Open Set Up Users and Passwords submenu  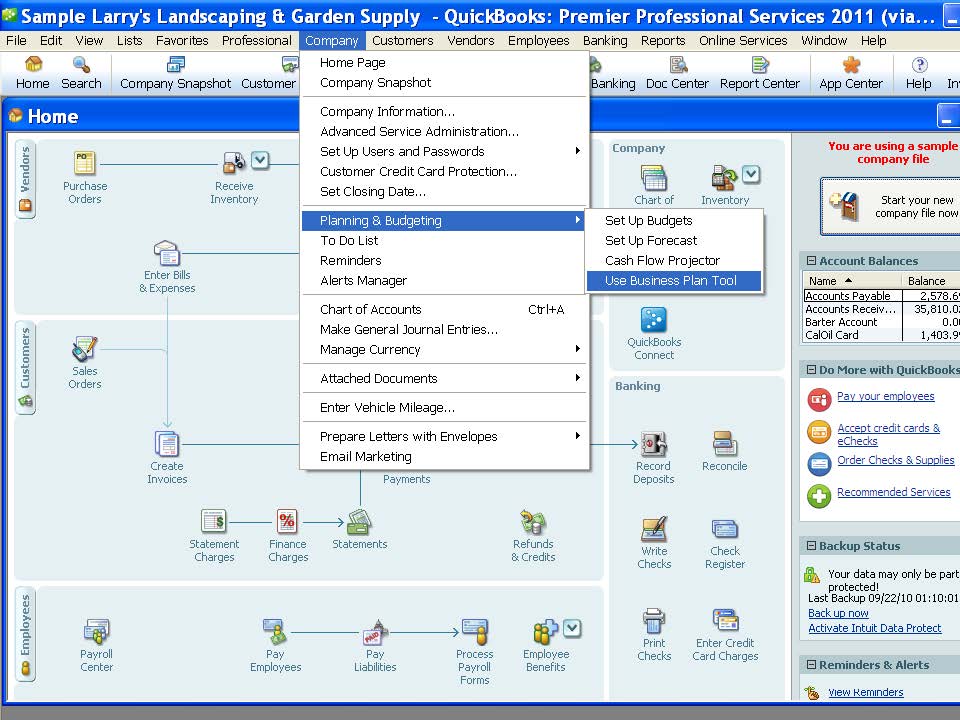pos(444,151)
